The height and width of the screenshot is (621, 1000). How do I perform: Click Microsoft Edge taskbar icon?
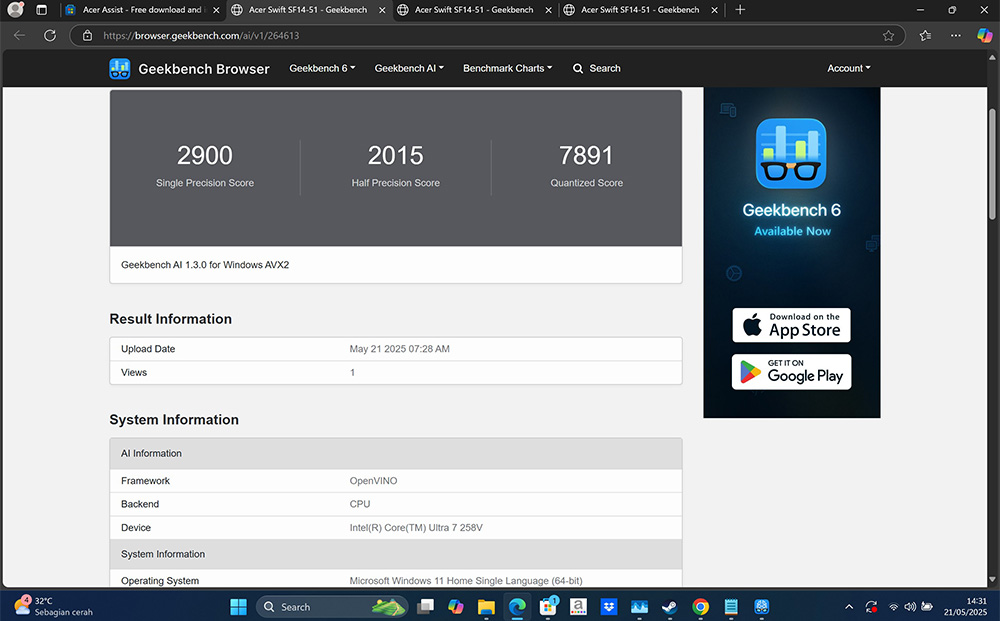(517, 607)
